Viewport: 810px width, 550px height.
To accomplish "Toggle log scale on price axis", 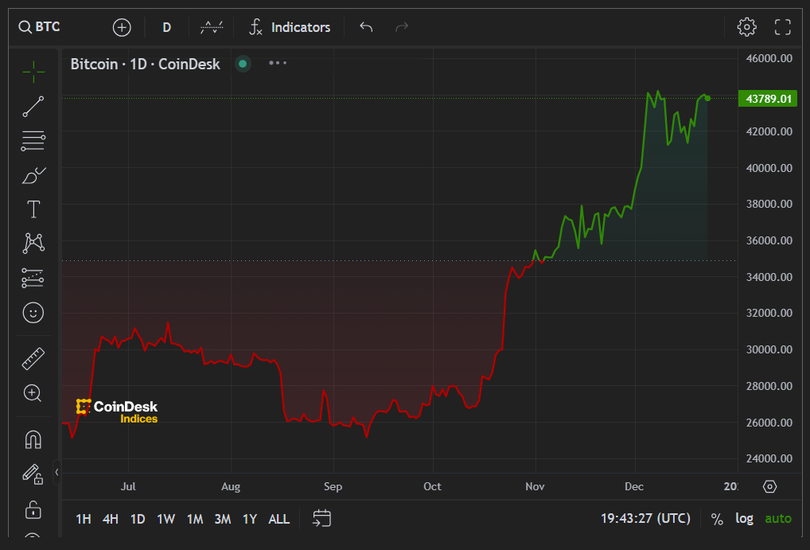I will (x=744, y=518).
